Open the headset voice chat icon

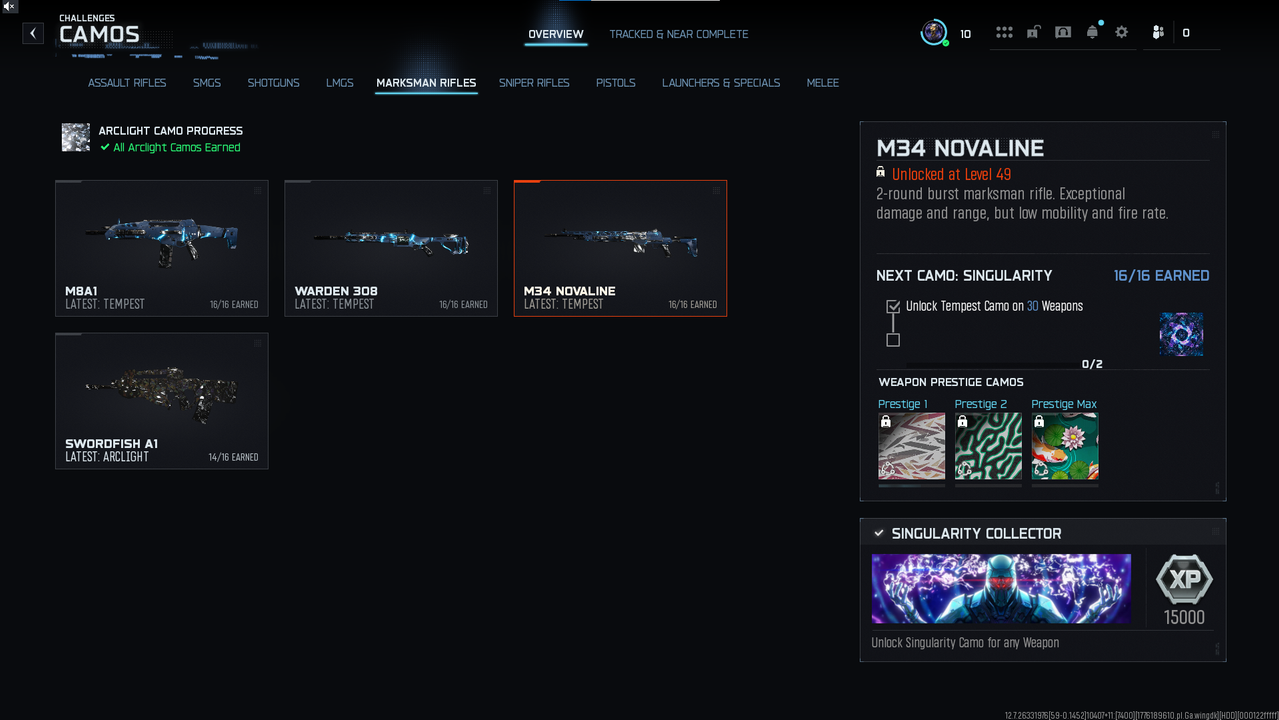(x=1063, y=33)
